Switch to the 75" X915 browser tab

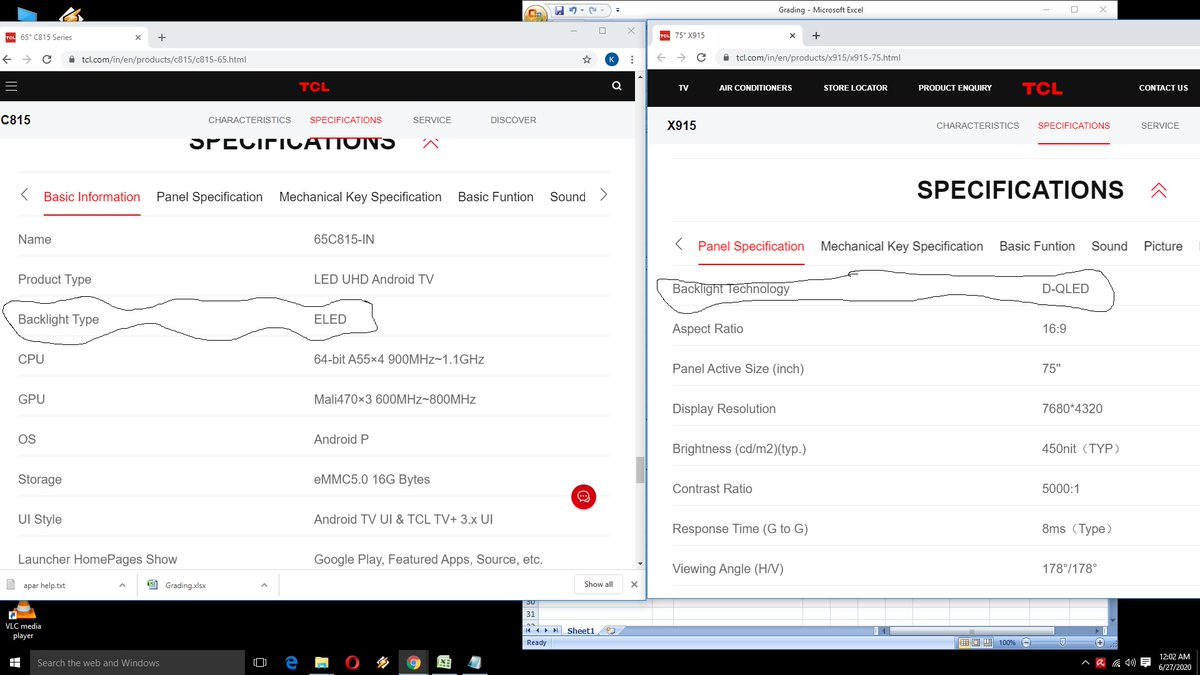point(720,34)
